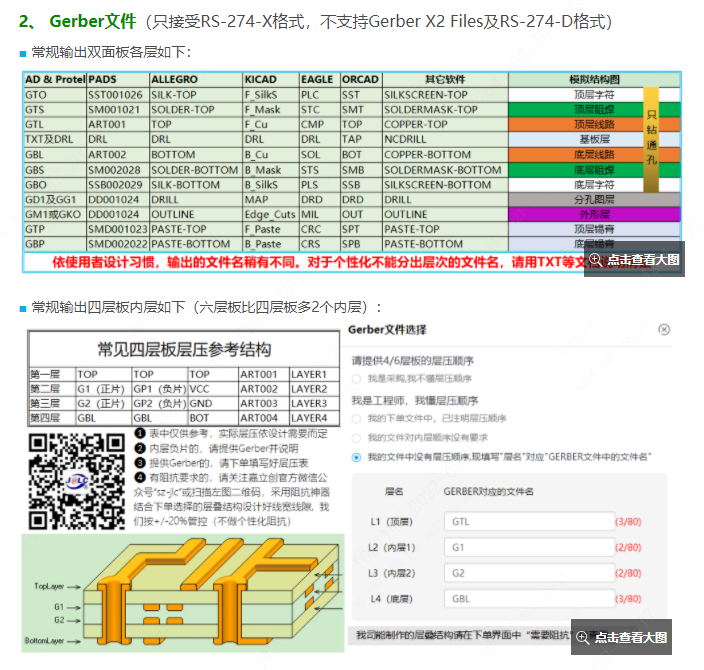Click the orange 顶层线路 color cell
The width and height of the screenshot is (704, 670).
594,125
